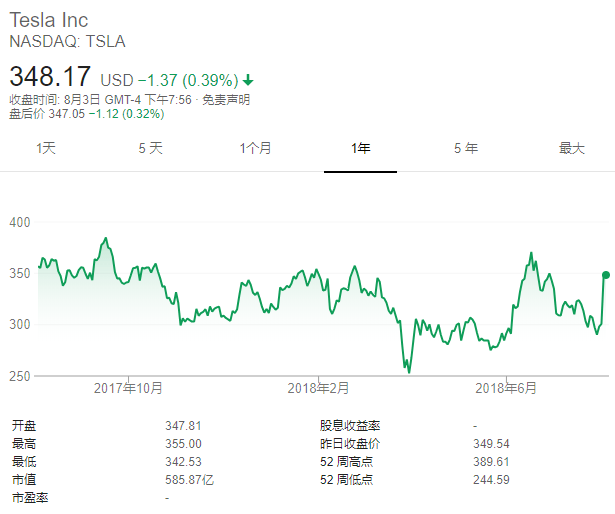
Task: Click the 2018年2月 axis label
Action: (x=318, y=388)
